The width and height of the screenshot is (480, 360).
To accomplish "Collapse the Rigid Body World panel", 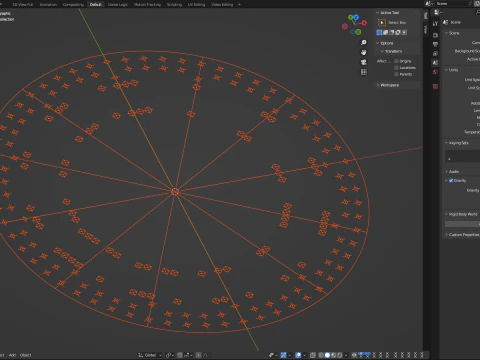I will coord(446,214).
